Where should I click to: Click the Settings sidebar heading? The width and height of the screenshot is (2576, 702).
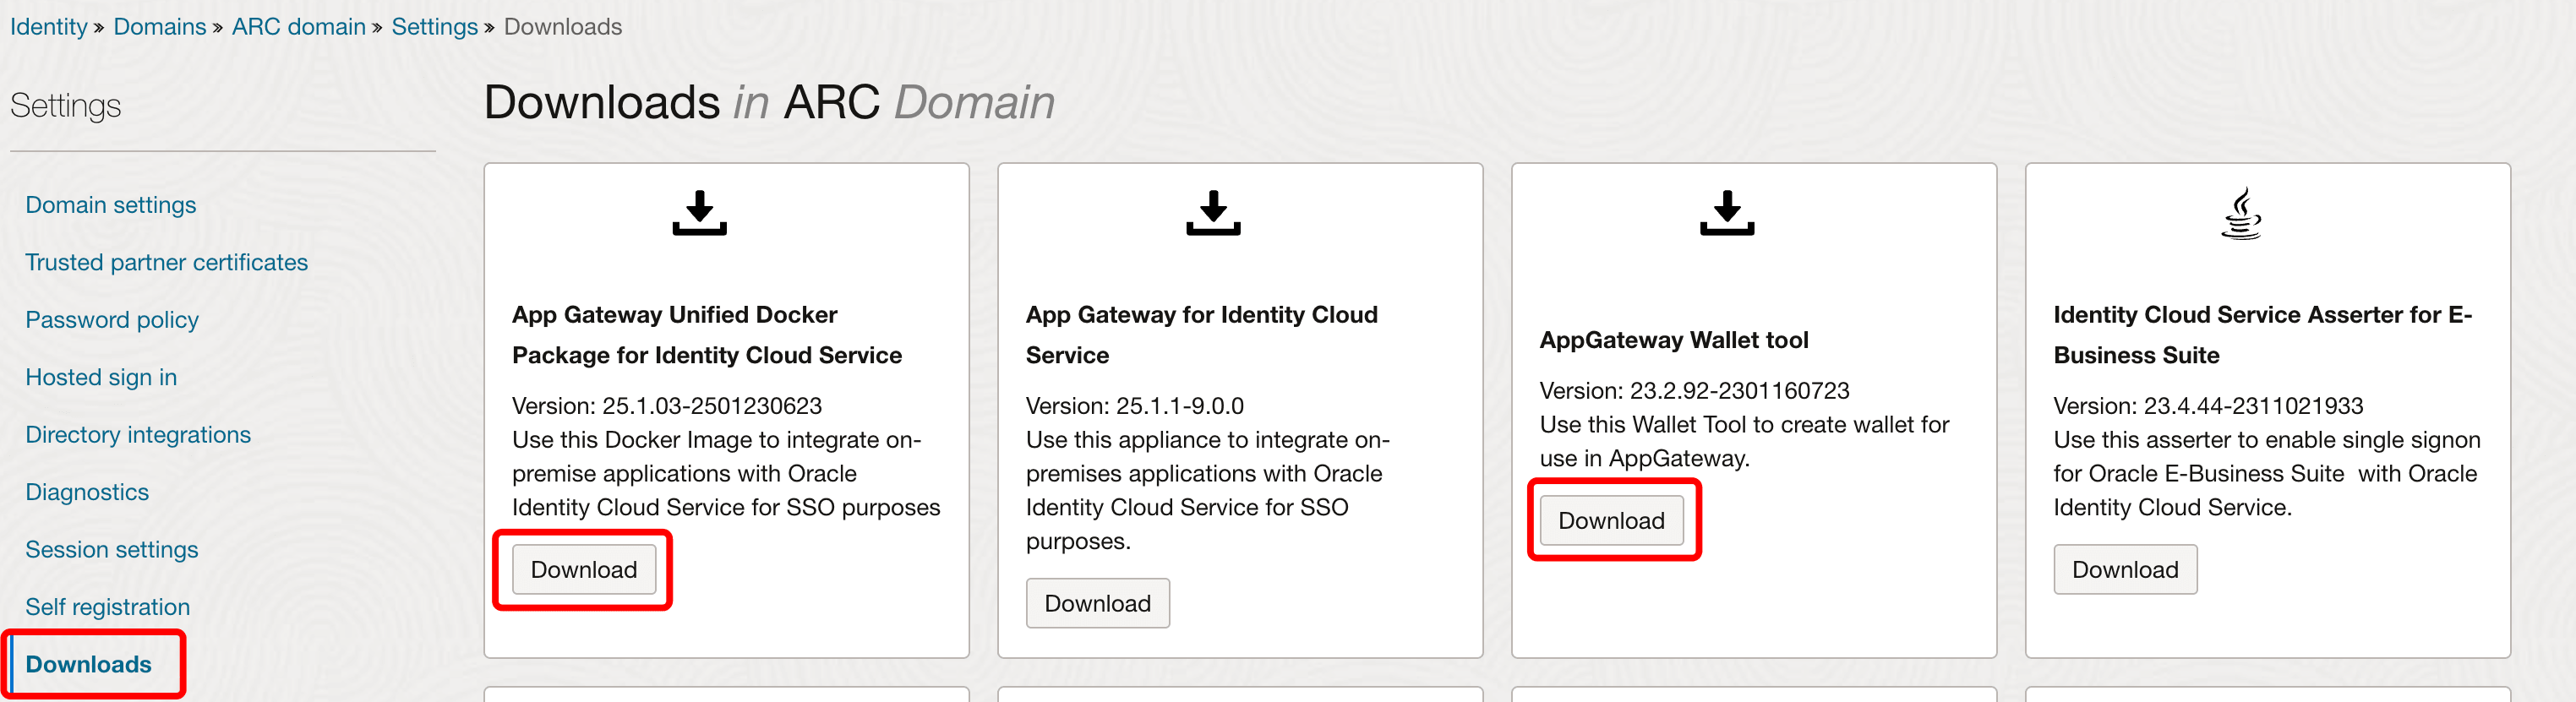(x=66, y=106)
